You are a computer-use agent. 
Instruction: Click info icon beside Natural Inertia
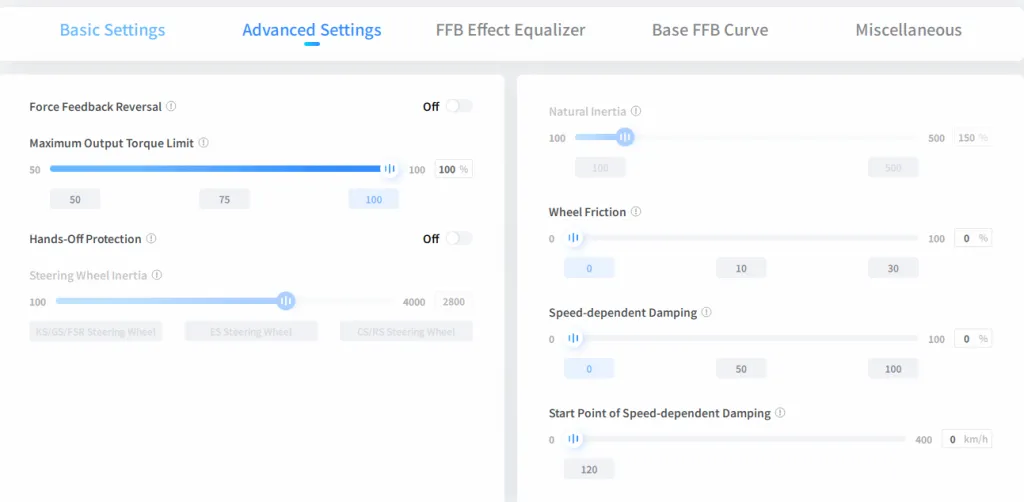point(636,111)
